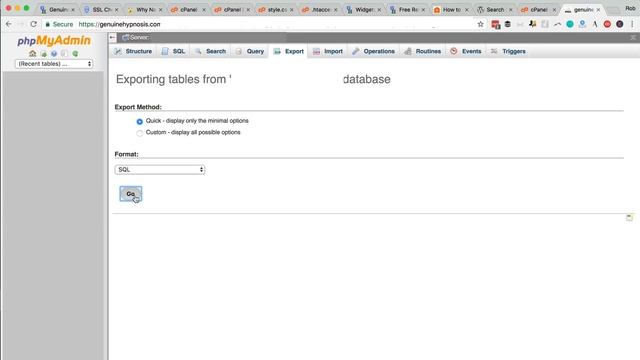
Task: Close the gray Server header bar
Action: [633, 38]
